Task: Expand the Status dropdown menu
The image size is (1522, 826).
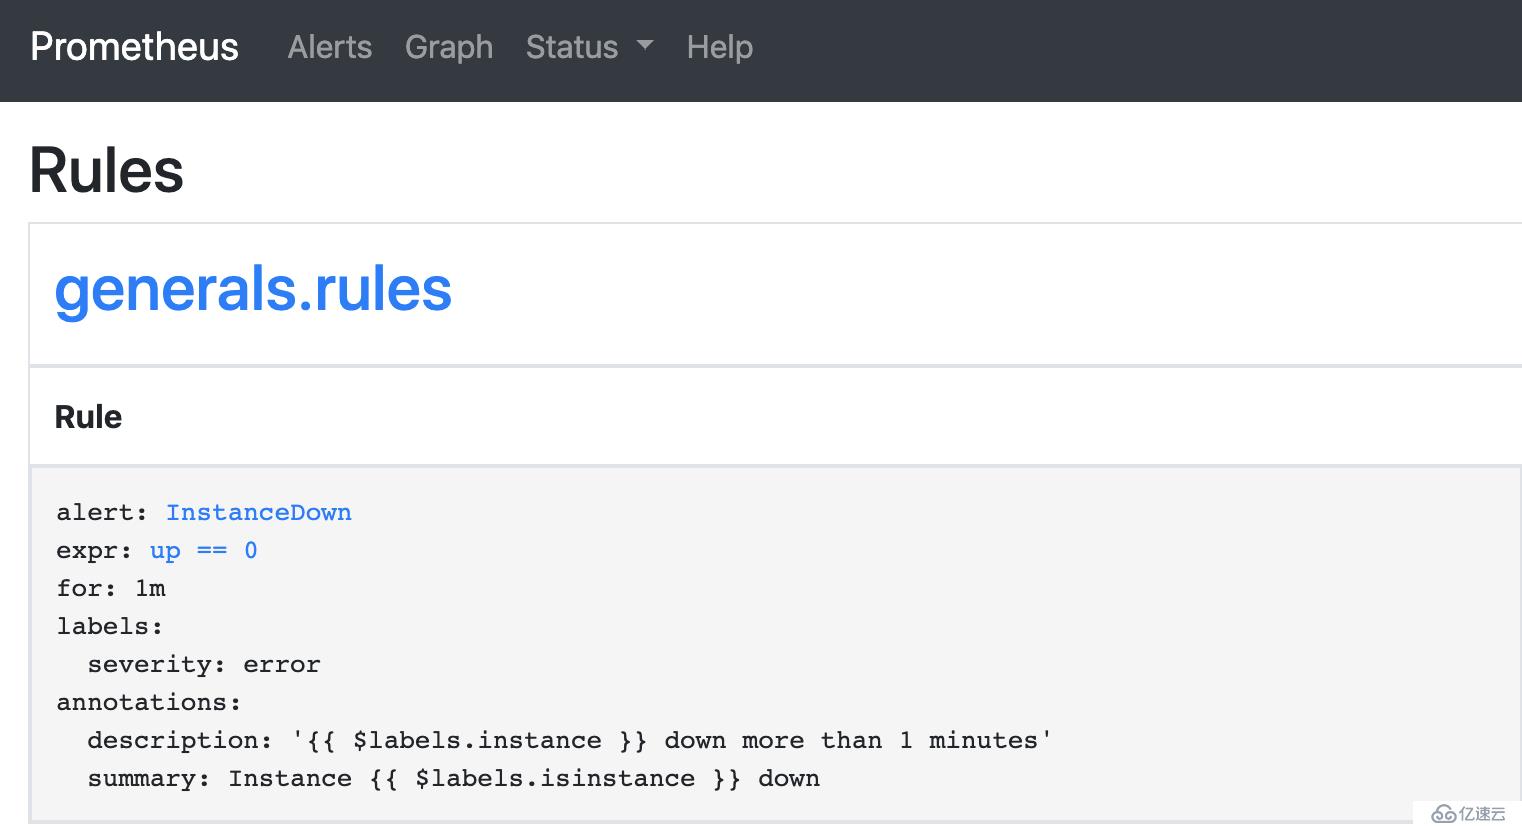Action: tap(589, 47)
